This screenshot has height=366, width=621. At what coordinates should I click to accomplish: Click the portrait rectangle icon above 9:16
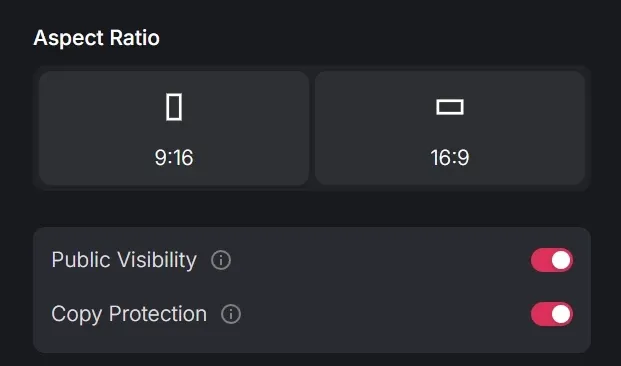174,107
